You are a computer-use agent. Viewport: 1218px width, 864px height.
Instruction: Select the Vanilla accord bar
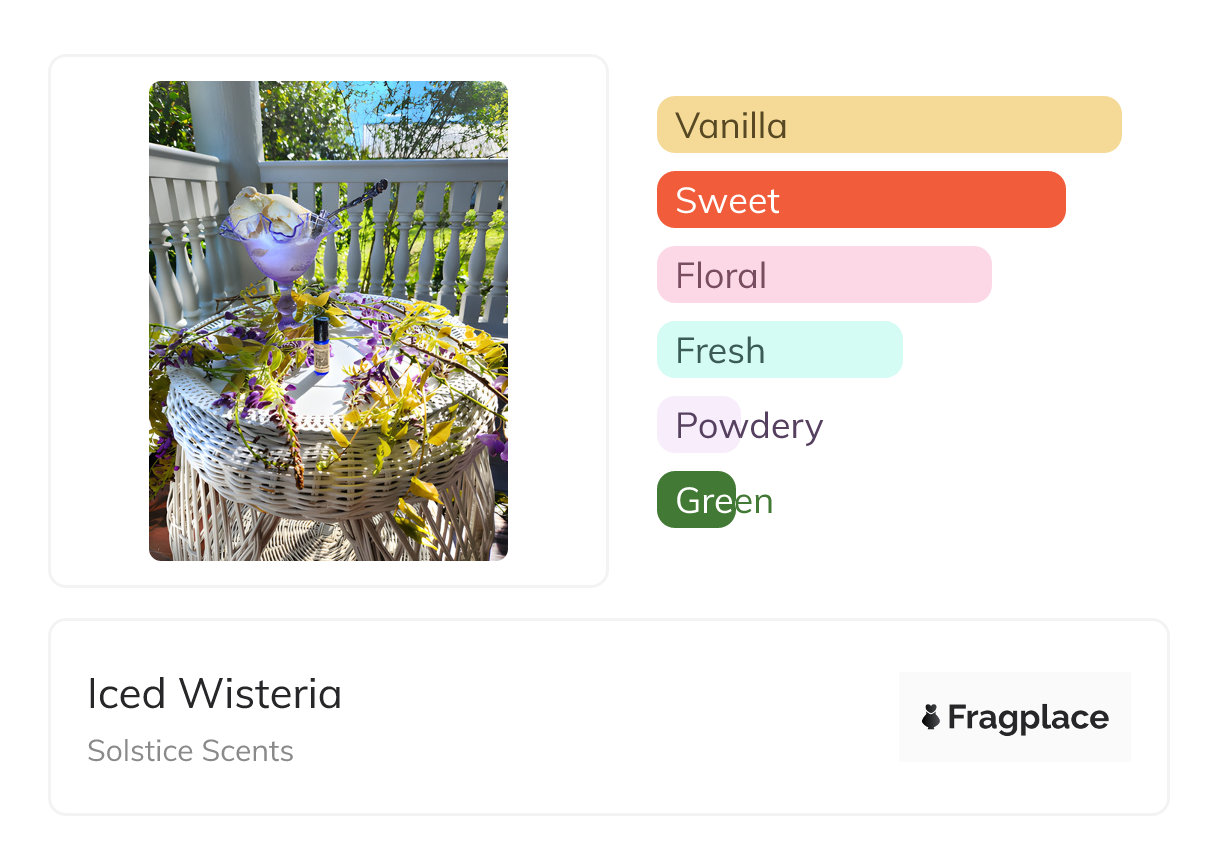(888, 125)
